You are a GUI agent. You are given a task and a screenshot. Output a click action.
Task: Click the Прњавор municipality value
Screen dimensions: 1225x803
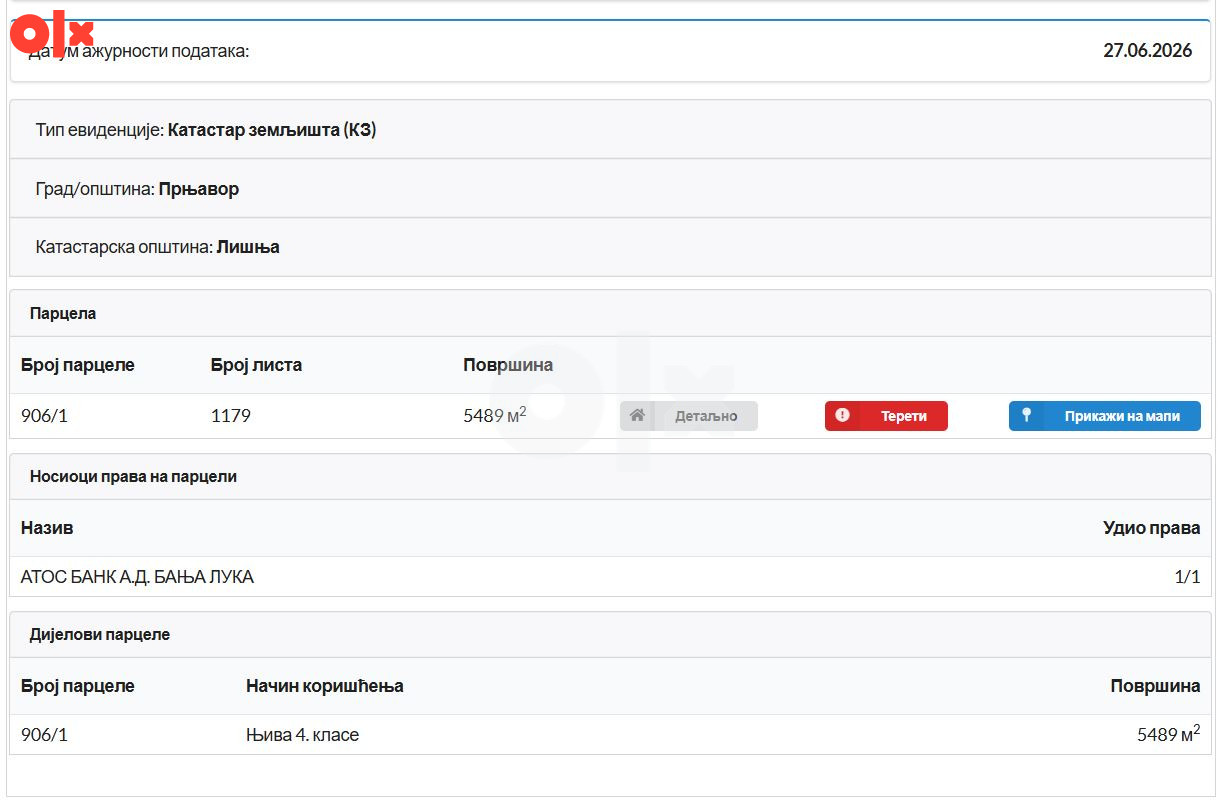tap(199, 189)
